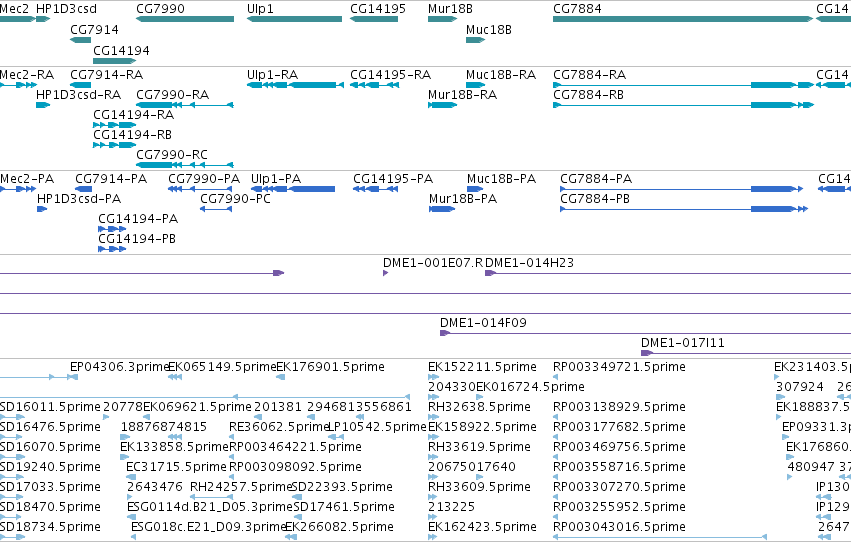Select the HP1D3csd-PA protein label
The width and height of the screenshot is (851, 542).
pyautogui.click(x=79, y=199)
